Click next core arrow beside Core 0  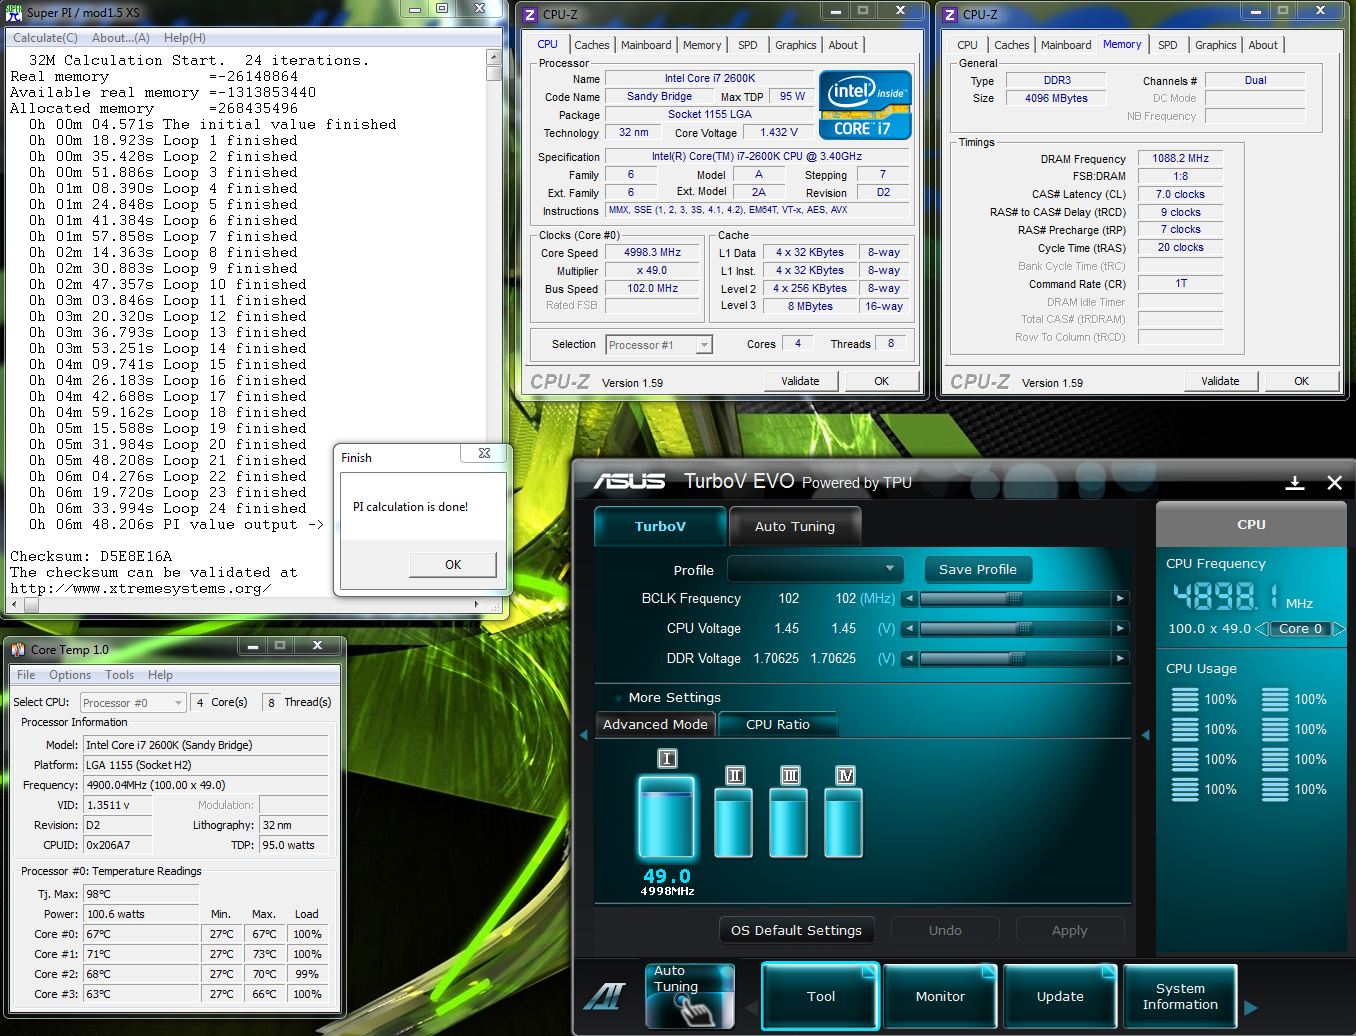click(1339, 629)
